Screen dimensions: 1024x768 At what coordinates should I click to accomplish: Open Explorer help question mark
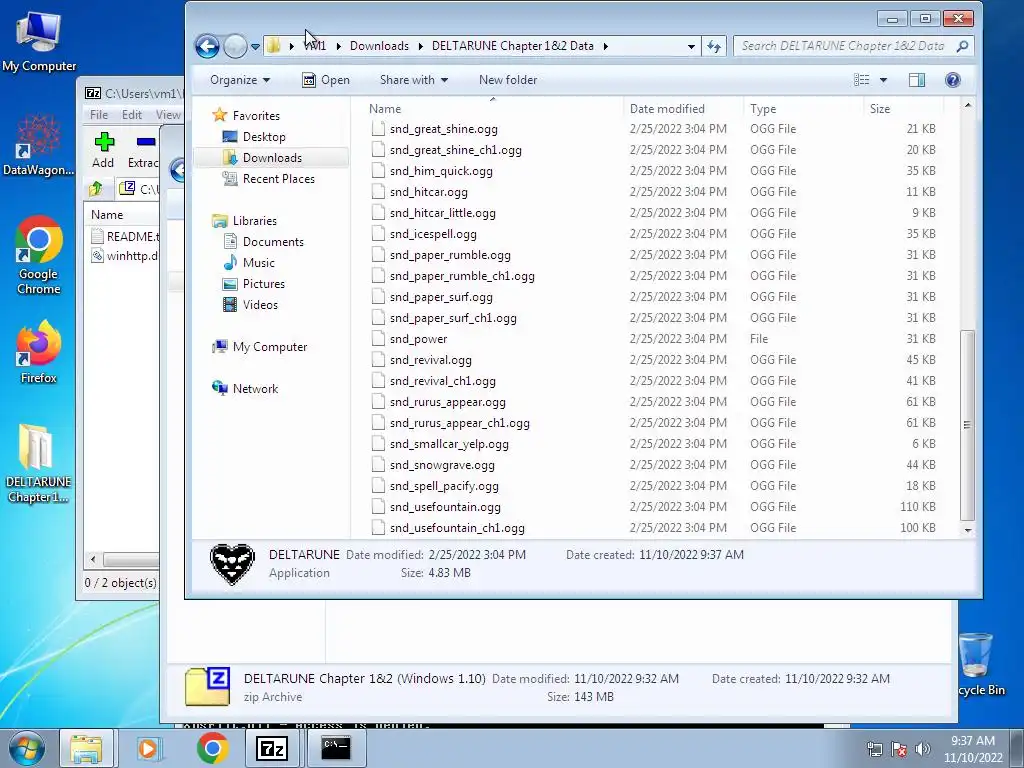[953, 80]
